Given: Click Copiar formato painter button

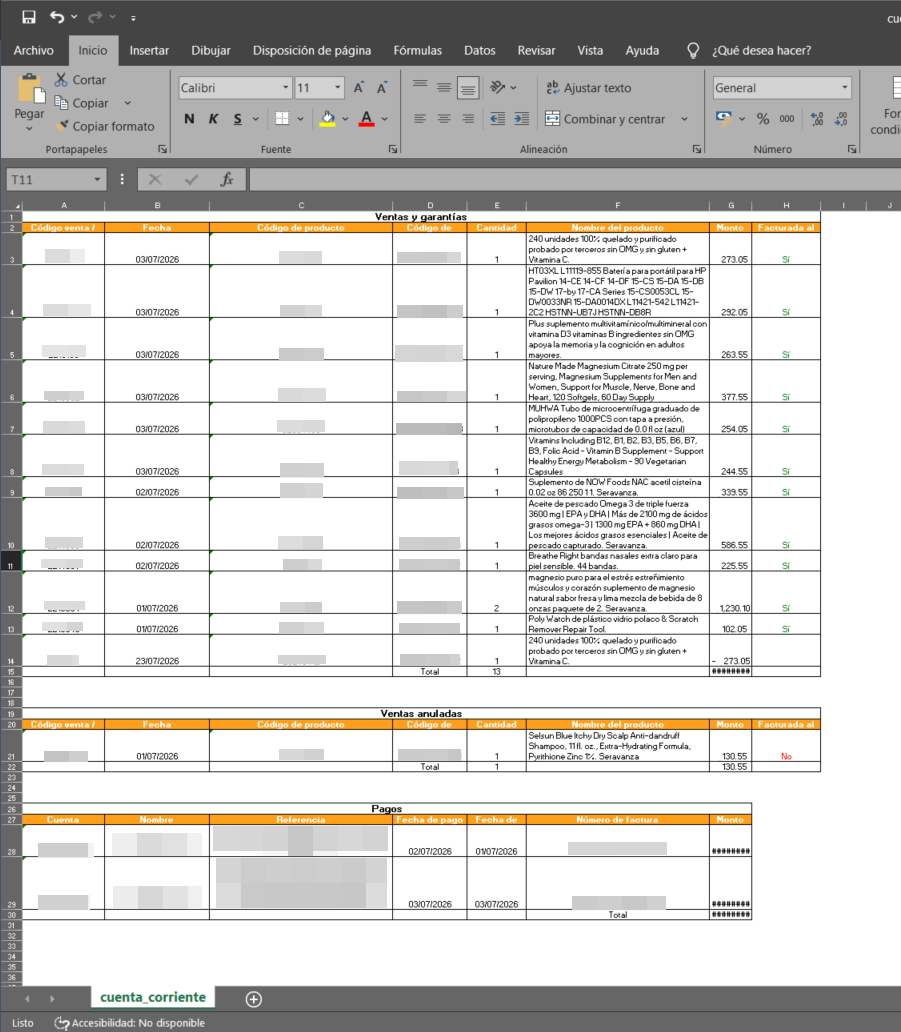Looking at the screenshot, I should pos(105,126).
